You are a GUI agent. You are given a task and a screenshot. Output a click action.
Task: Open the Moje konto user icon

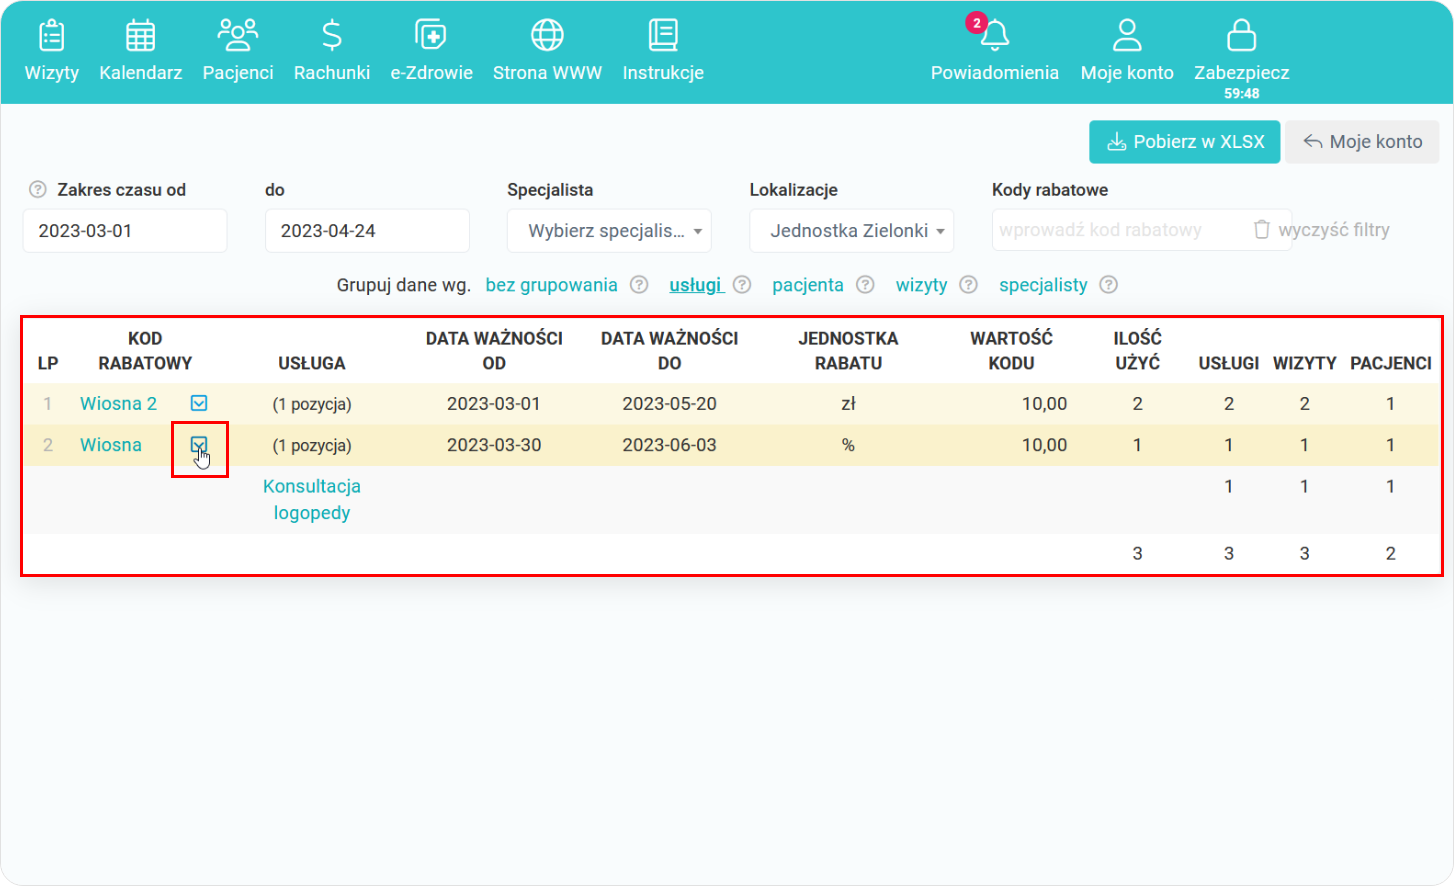click(1127, 35)
